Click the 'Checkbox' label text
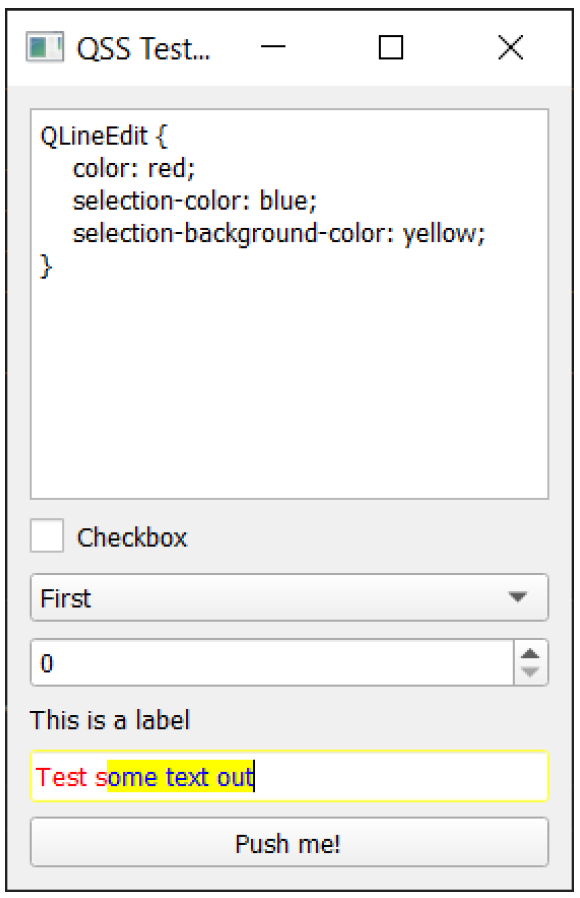 pyautogui.click(x=132, y=538)
